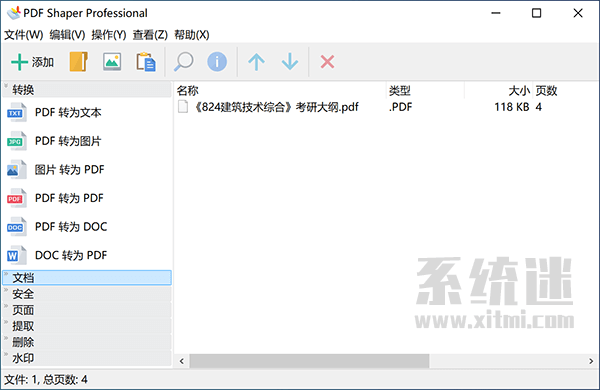The height and width of the screenshot is (390, 600).
Task: Open the 编辑(V) menu
Action: [x=67, y=35]
